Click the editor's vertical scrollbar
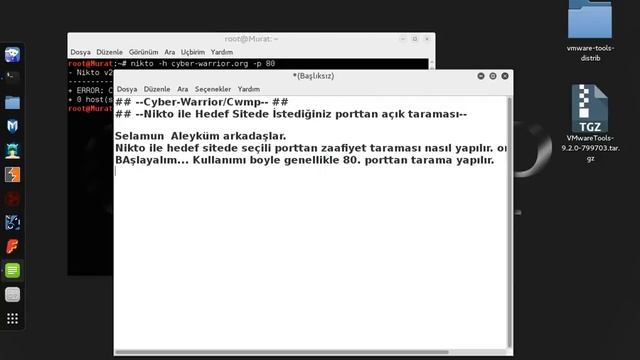The width and height of the screenshot is (640, 360). [509, 222]
